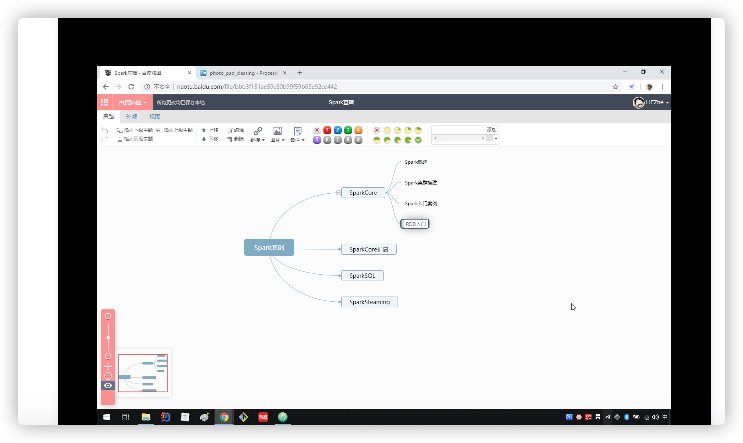Apply the purple priority 5 marker
This screenshot has height=443, width=743.
point(317,140)
